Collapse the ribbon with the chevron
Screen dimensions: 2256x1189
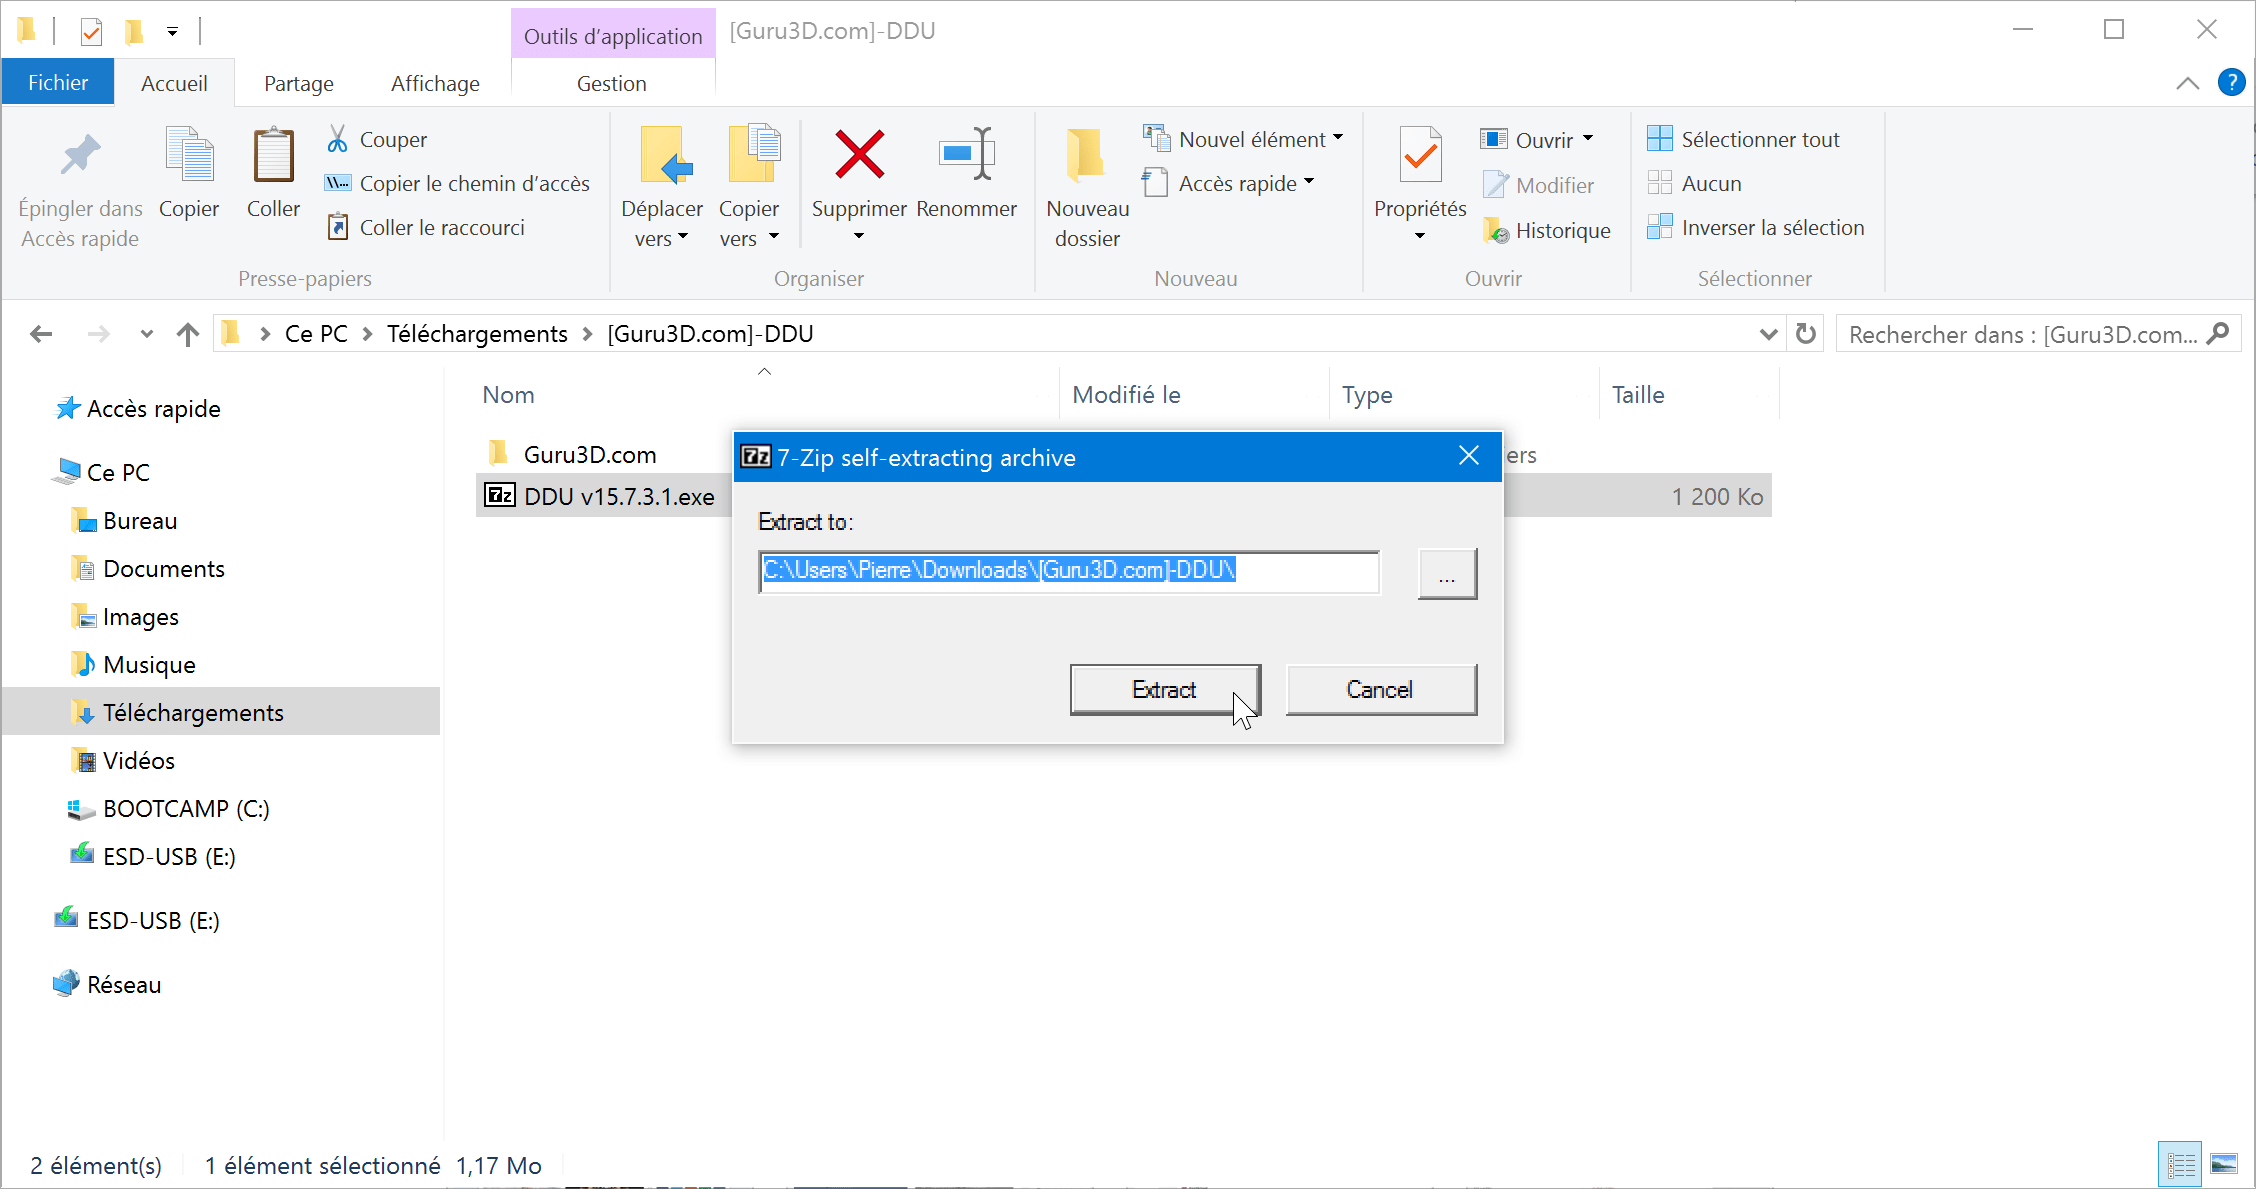2187,83
